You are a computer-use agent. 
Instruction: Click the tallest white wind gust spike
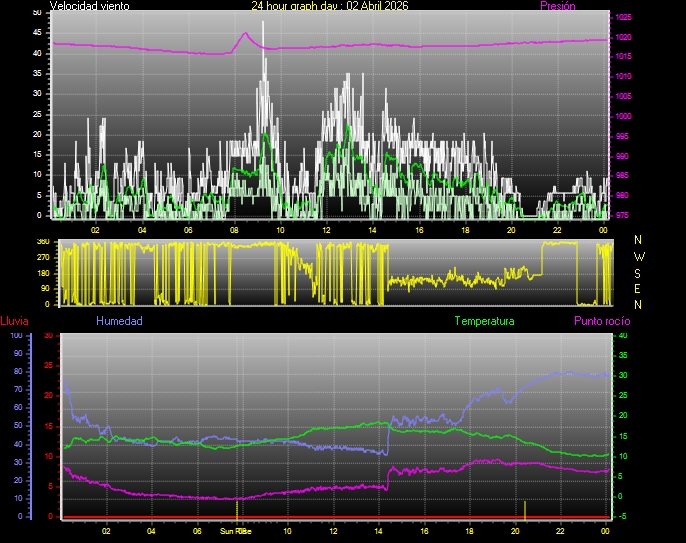point(263,26)
